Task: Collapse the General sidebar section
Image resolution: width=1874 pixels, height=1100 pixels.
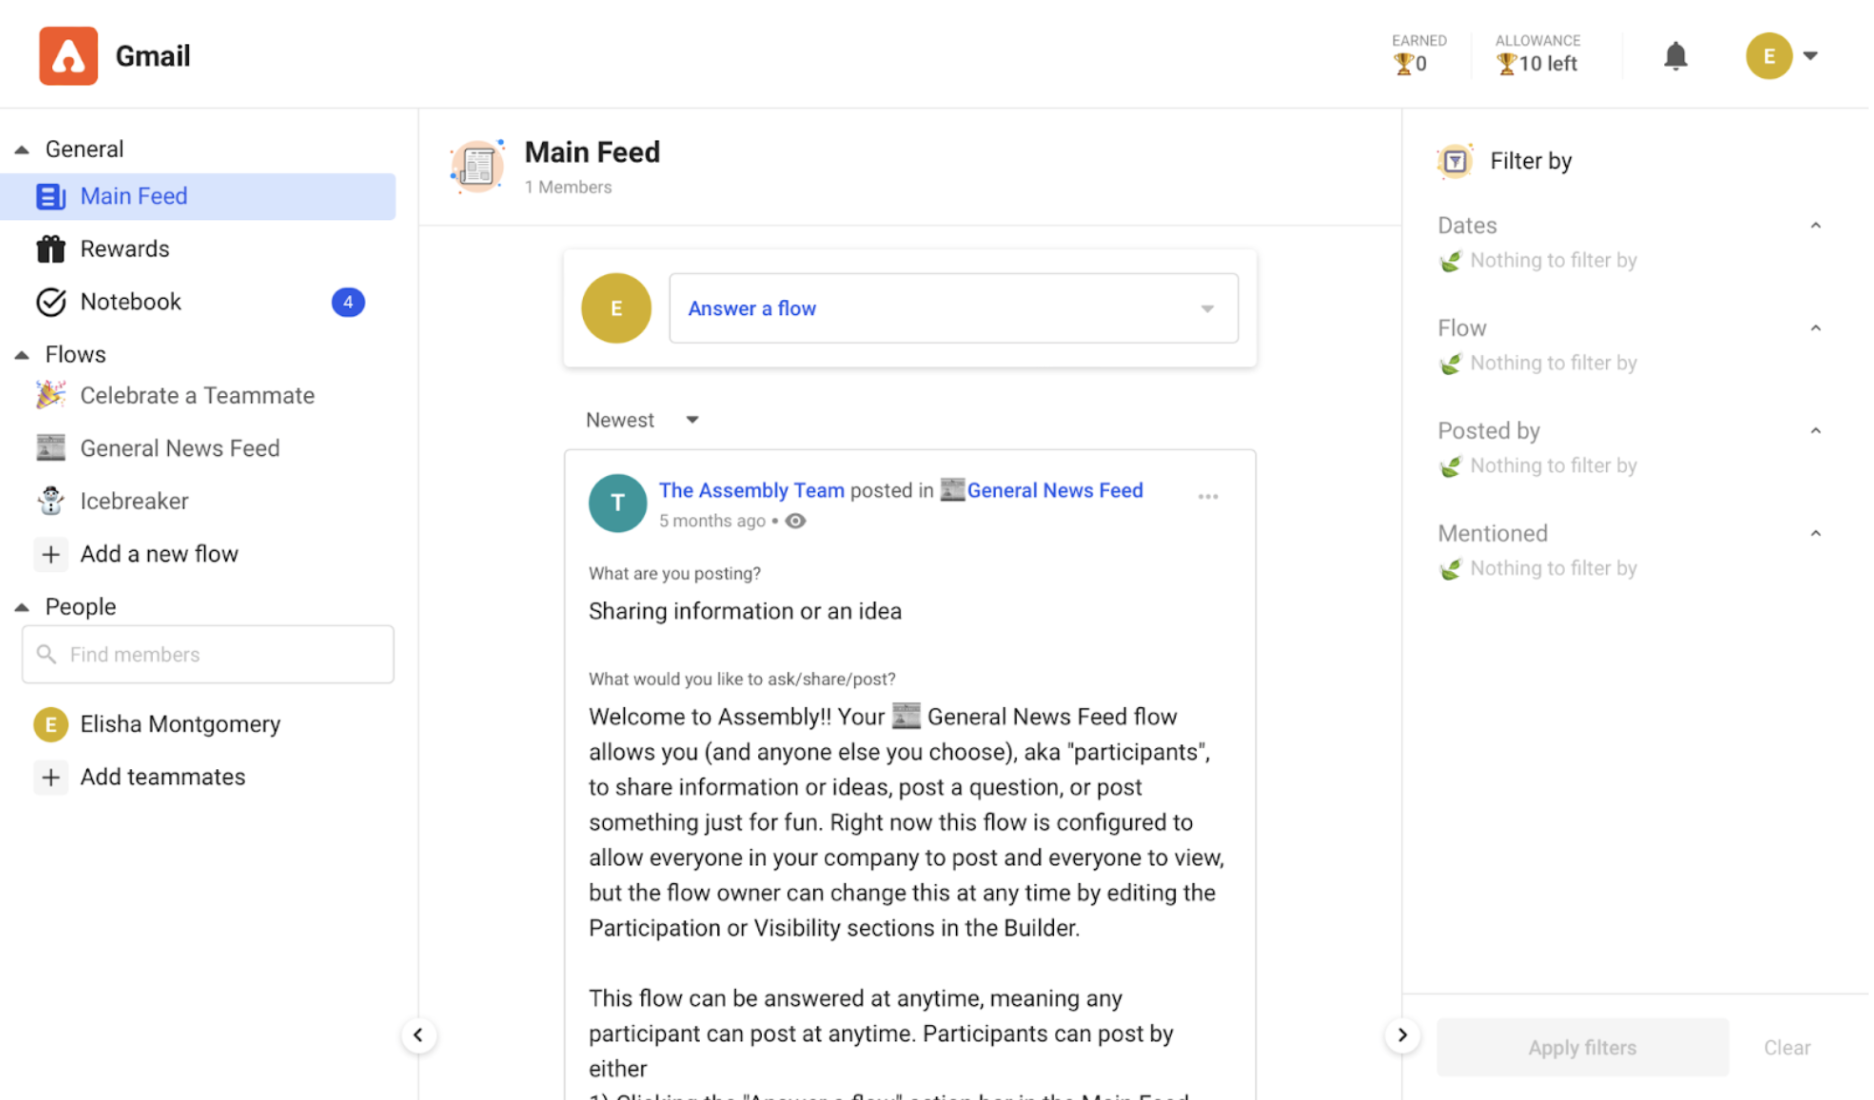Action: click(x=22, y=150)
